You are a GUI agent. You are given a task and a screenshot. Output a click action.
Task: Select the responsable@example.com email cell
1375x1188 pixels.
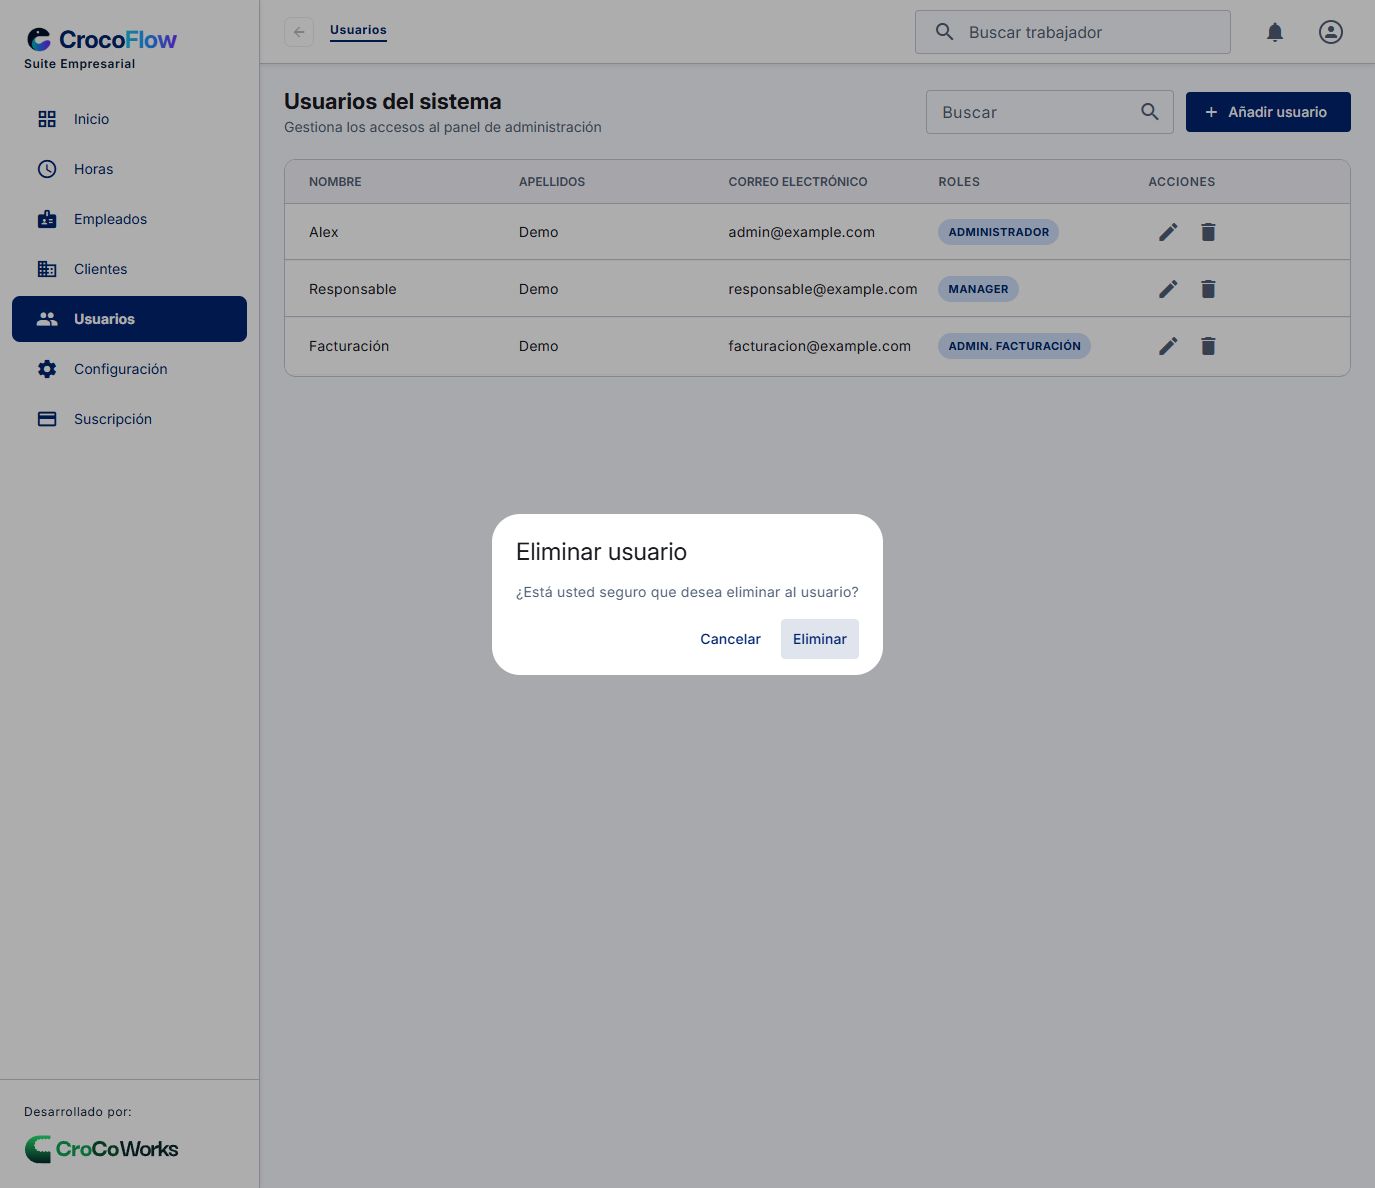click(x=823, y=289)
